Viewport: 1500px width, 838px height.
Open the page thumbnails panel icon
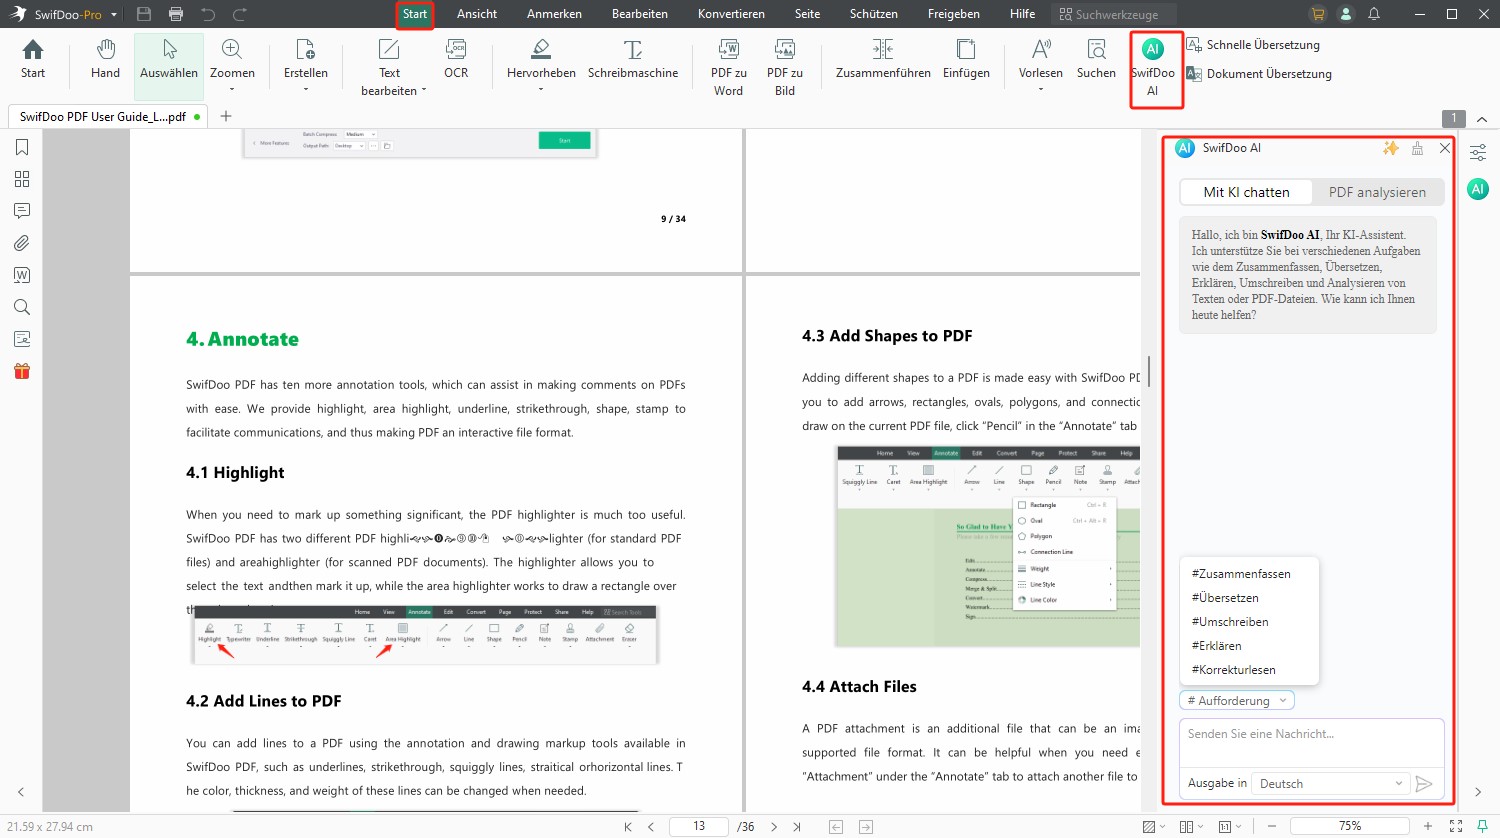point(22,179)
